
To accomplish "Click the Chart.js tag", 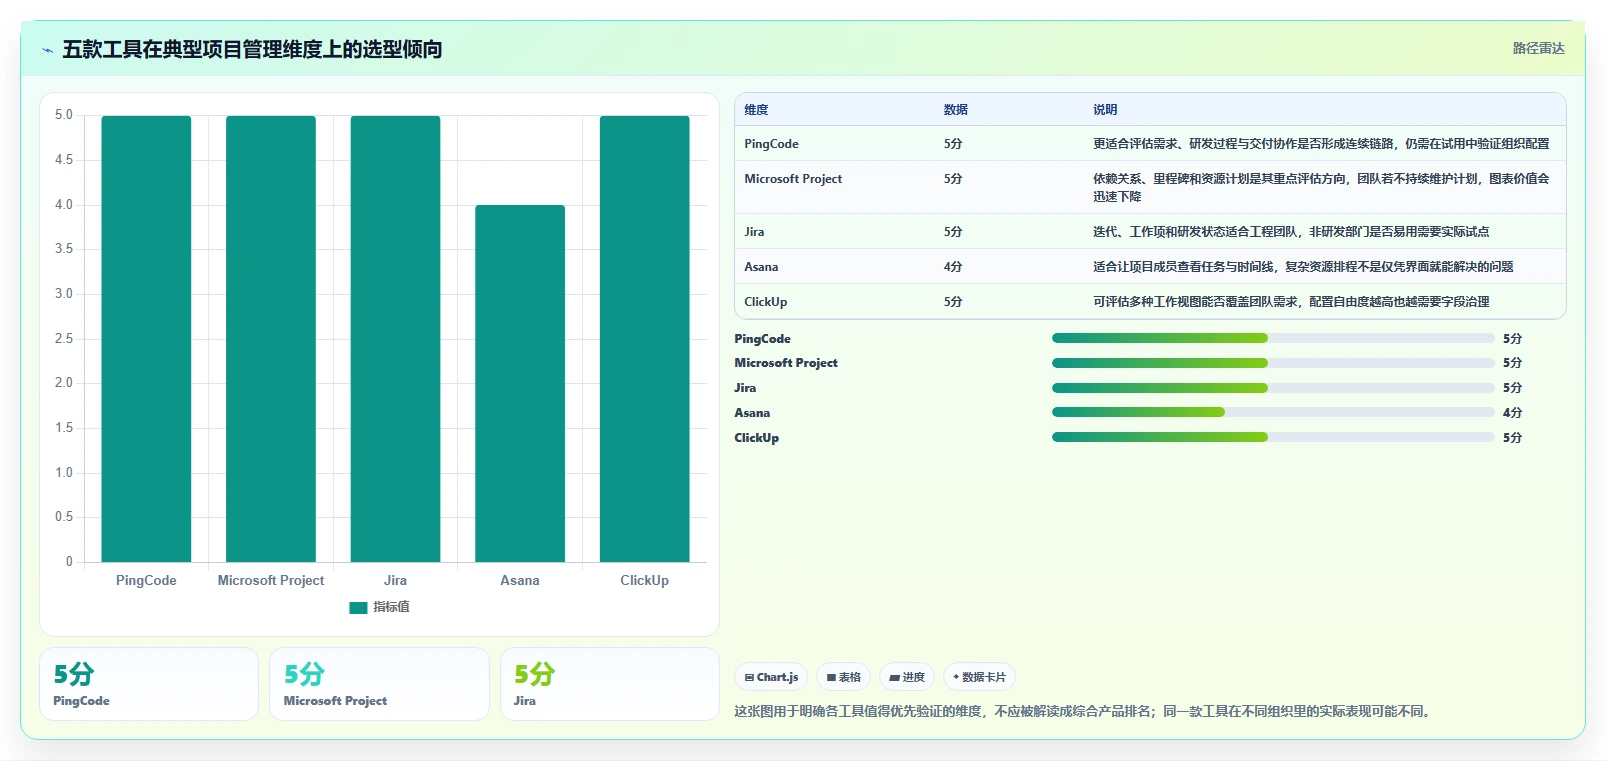I will click(x=771, y=677).
